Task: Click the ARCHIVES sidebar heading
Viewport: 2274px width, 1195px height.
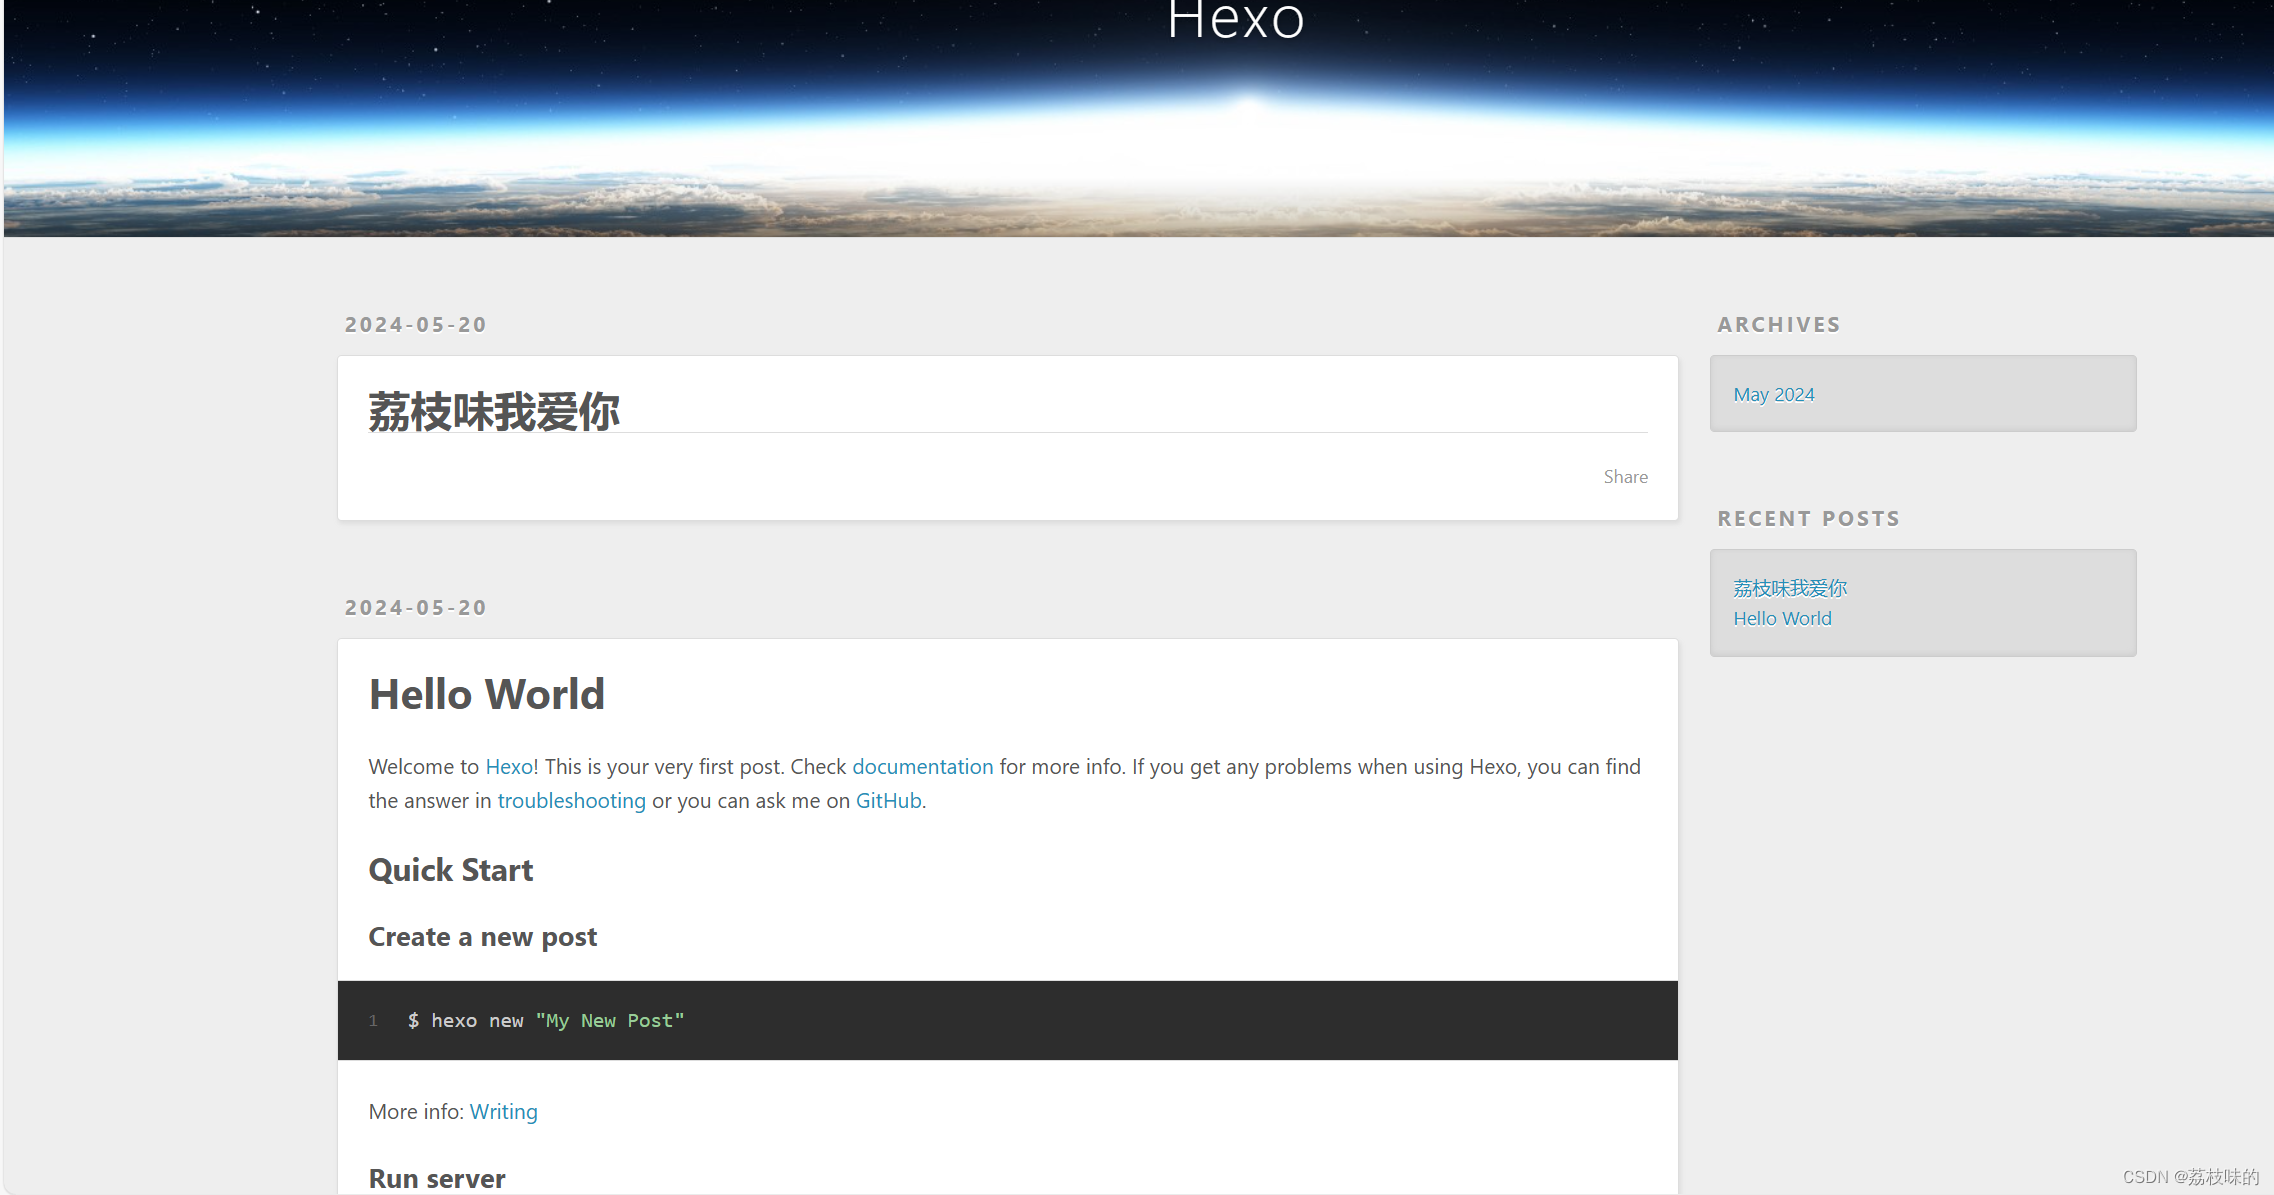Action: coord(1779,324)
